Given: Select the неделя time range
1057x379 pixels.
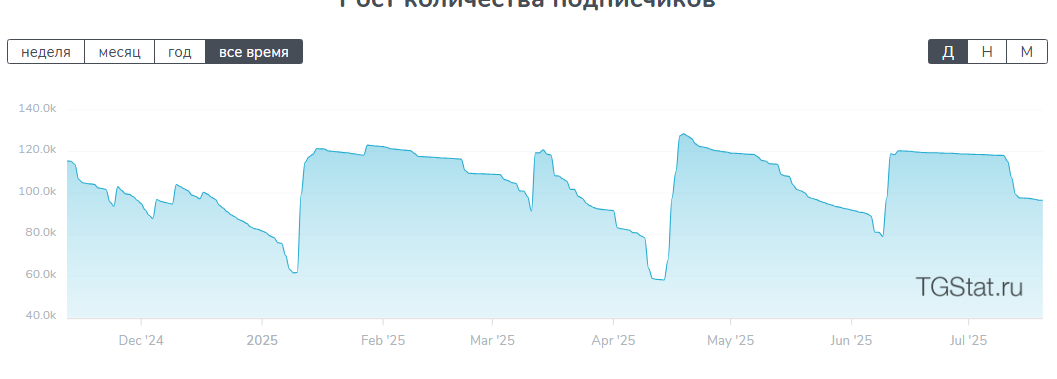Looking at the screenshot, I should (x=46, y=52).
